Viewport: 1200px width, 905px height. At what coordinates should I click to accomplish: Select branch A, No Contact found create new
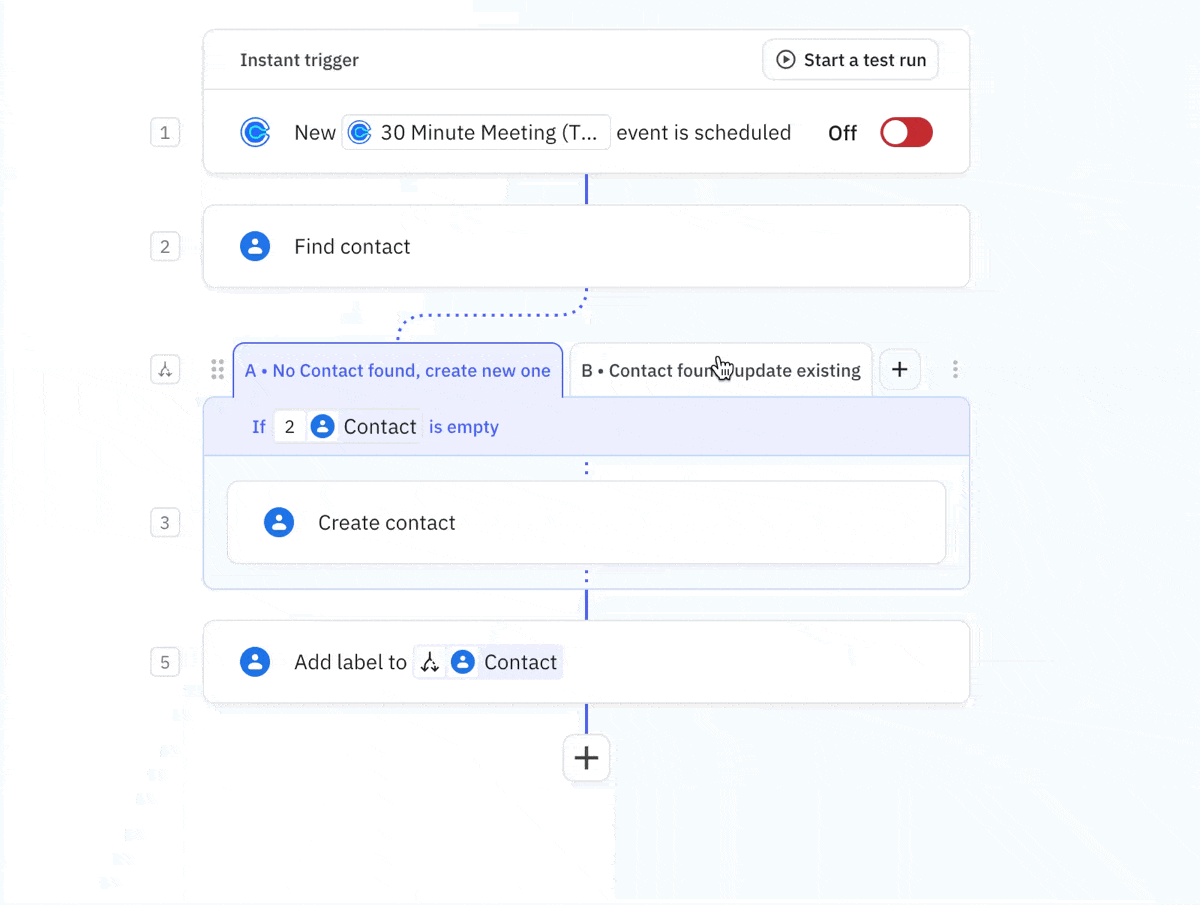(x=398, y=369)
